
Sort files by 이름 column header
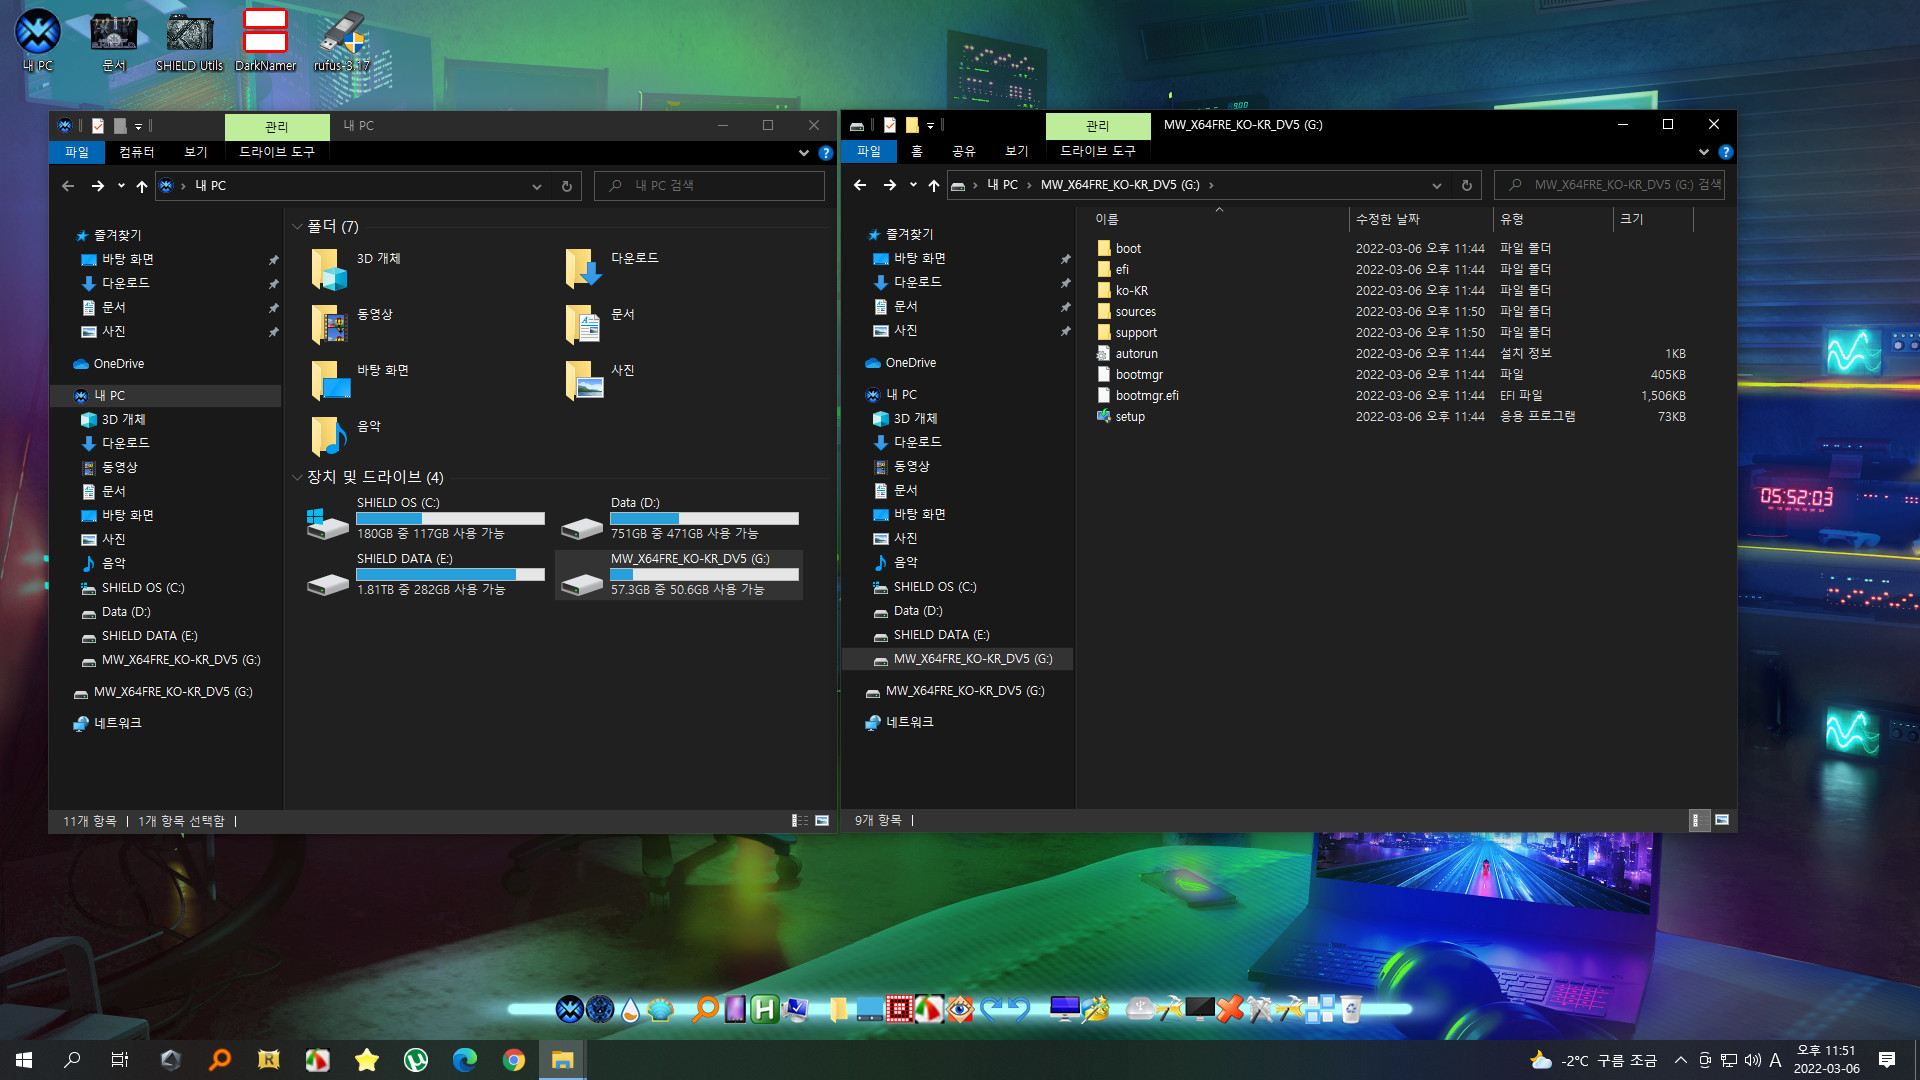[1218, 219]
